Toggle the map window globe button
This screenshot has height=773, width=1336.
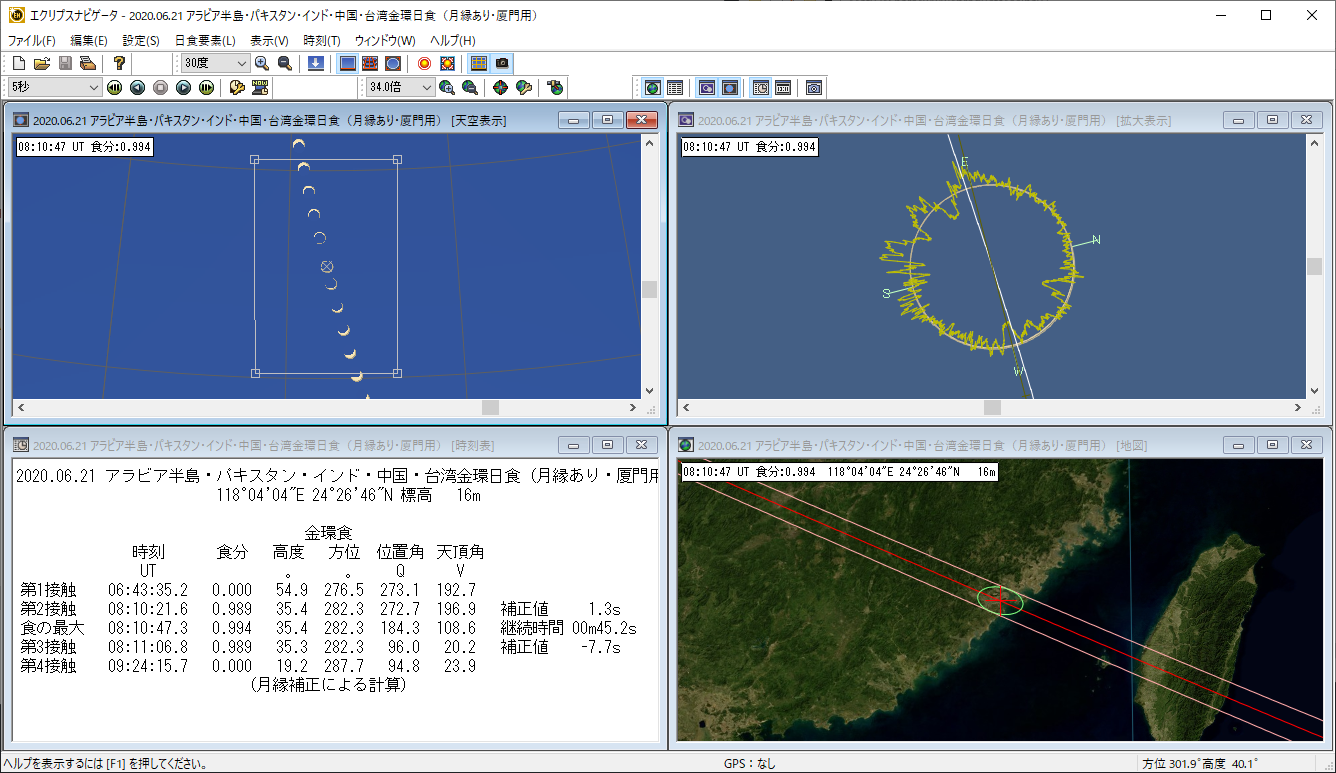(x=652, y=88)
